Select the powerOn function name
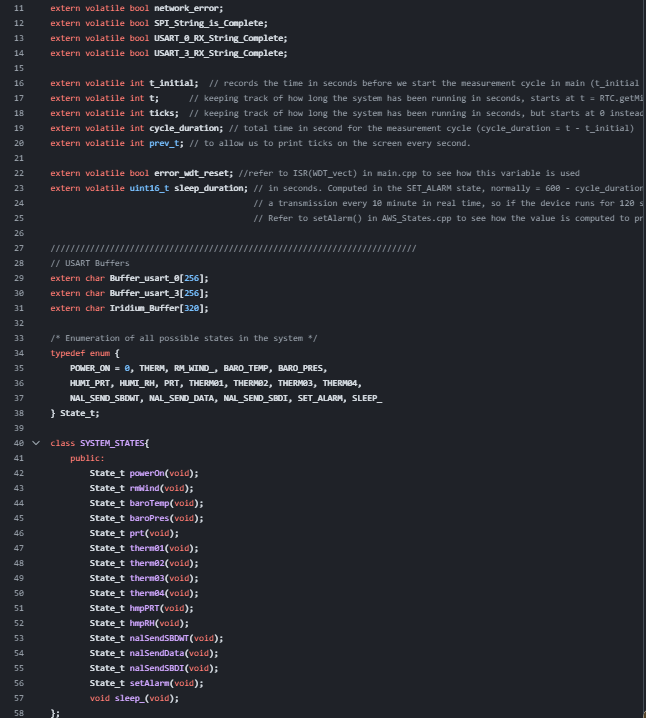Image resolution: width=646 pixels, height=718 pixels. coord(147,473)
